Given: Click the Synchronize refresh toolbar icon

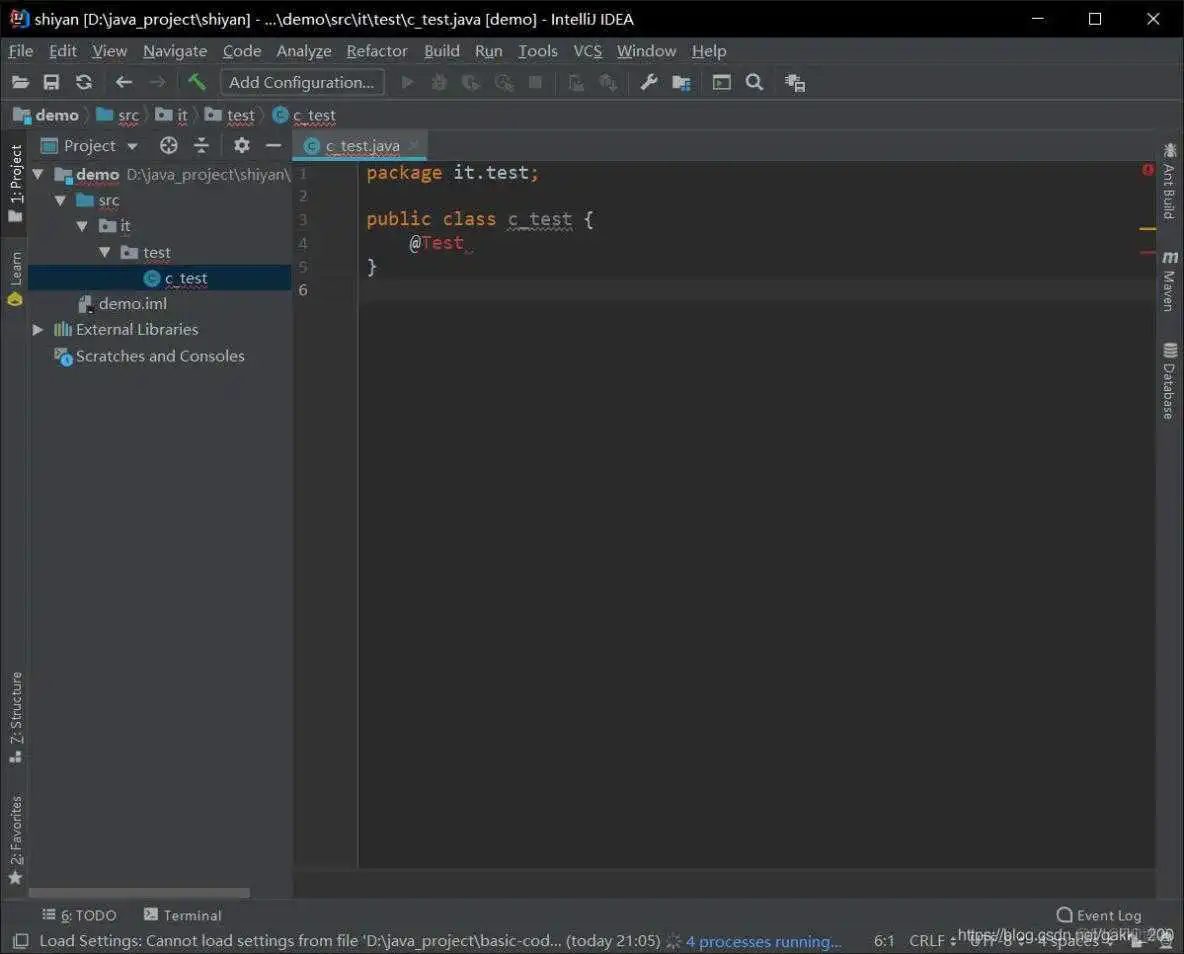Looking at the screenshot, I should pyautogui.click(x=84, y=82).
